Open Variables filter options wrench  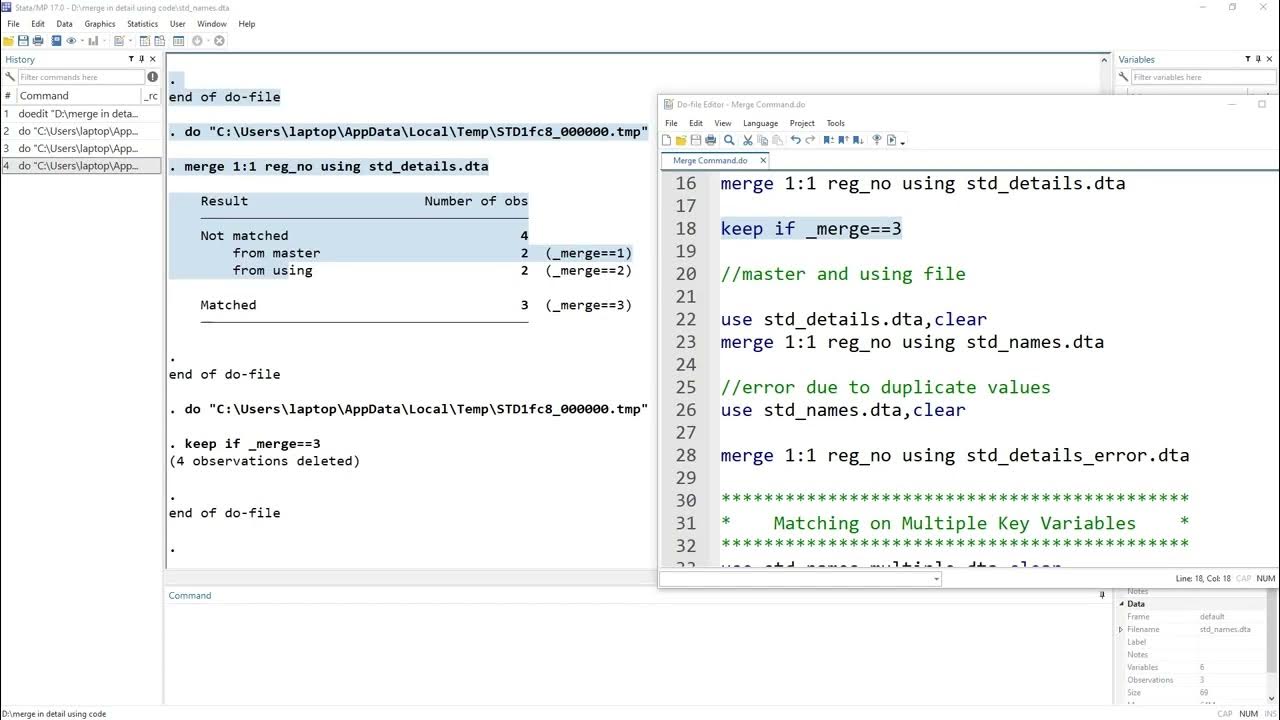(x=1124, y=77)
